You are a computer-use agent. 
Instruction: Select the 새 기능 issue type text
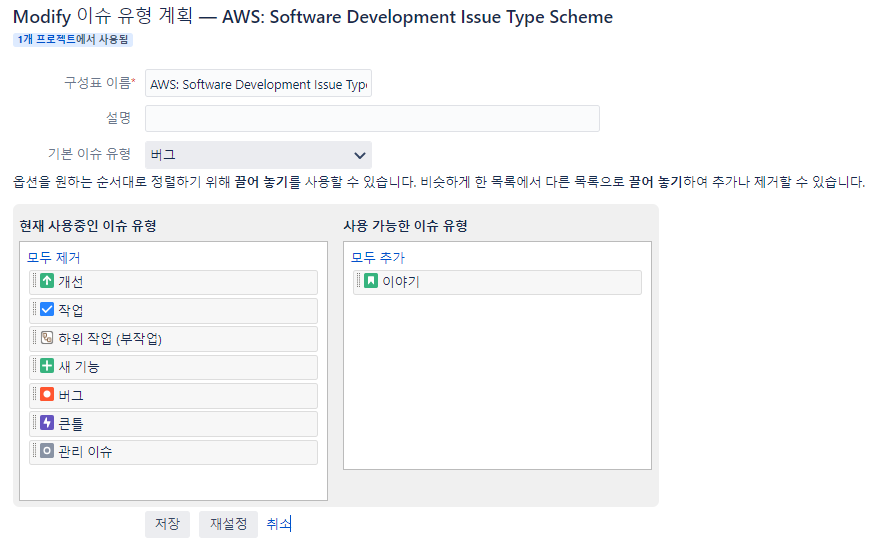click(79, 367)
